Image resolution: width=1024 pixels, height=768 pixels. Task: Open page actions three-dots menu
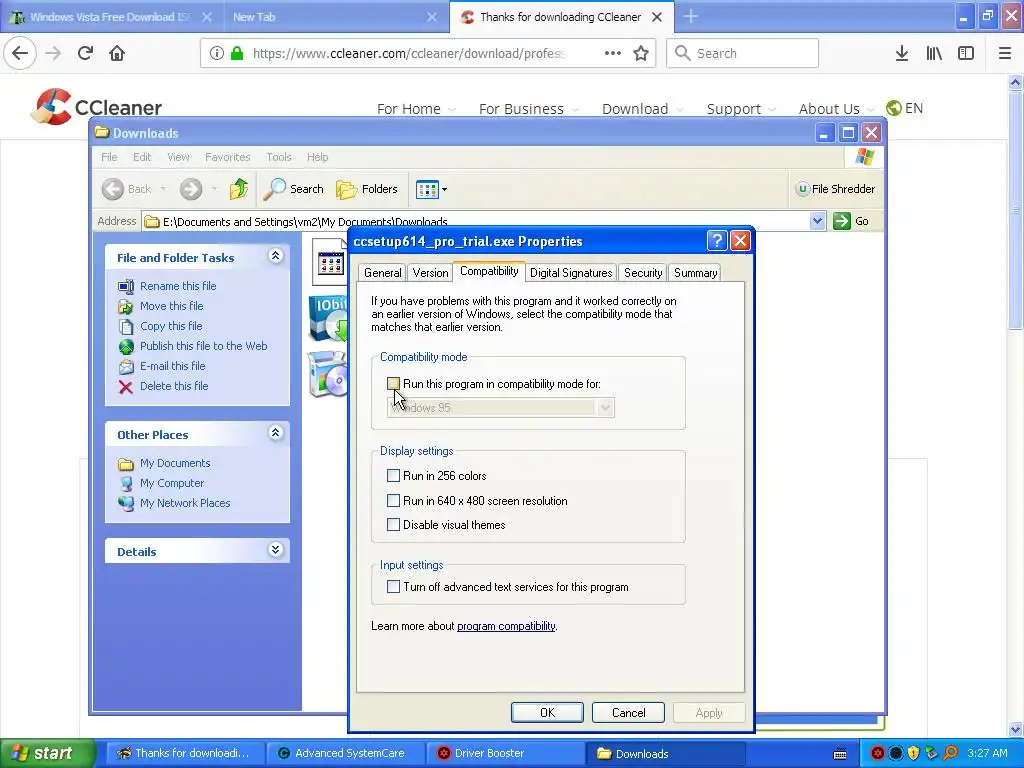point(613,53)
